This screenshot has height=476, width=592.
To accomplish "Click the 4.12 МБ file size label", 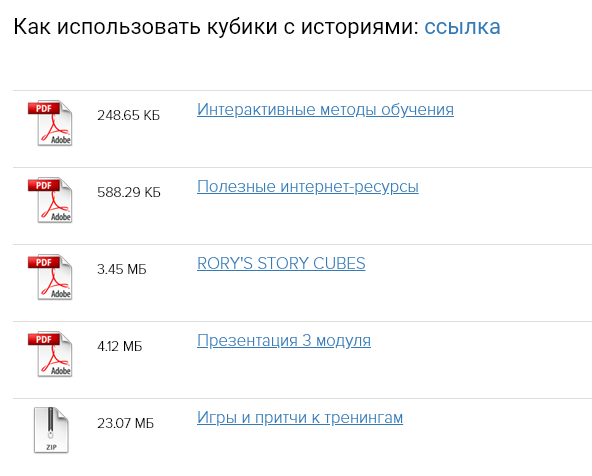I will click(120, 346).
